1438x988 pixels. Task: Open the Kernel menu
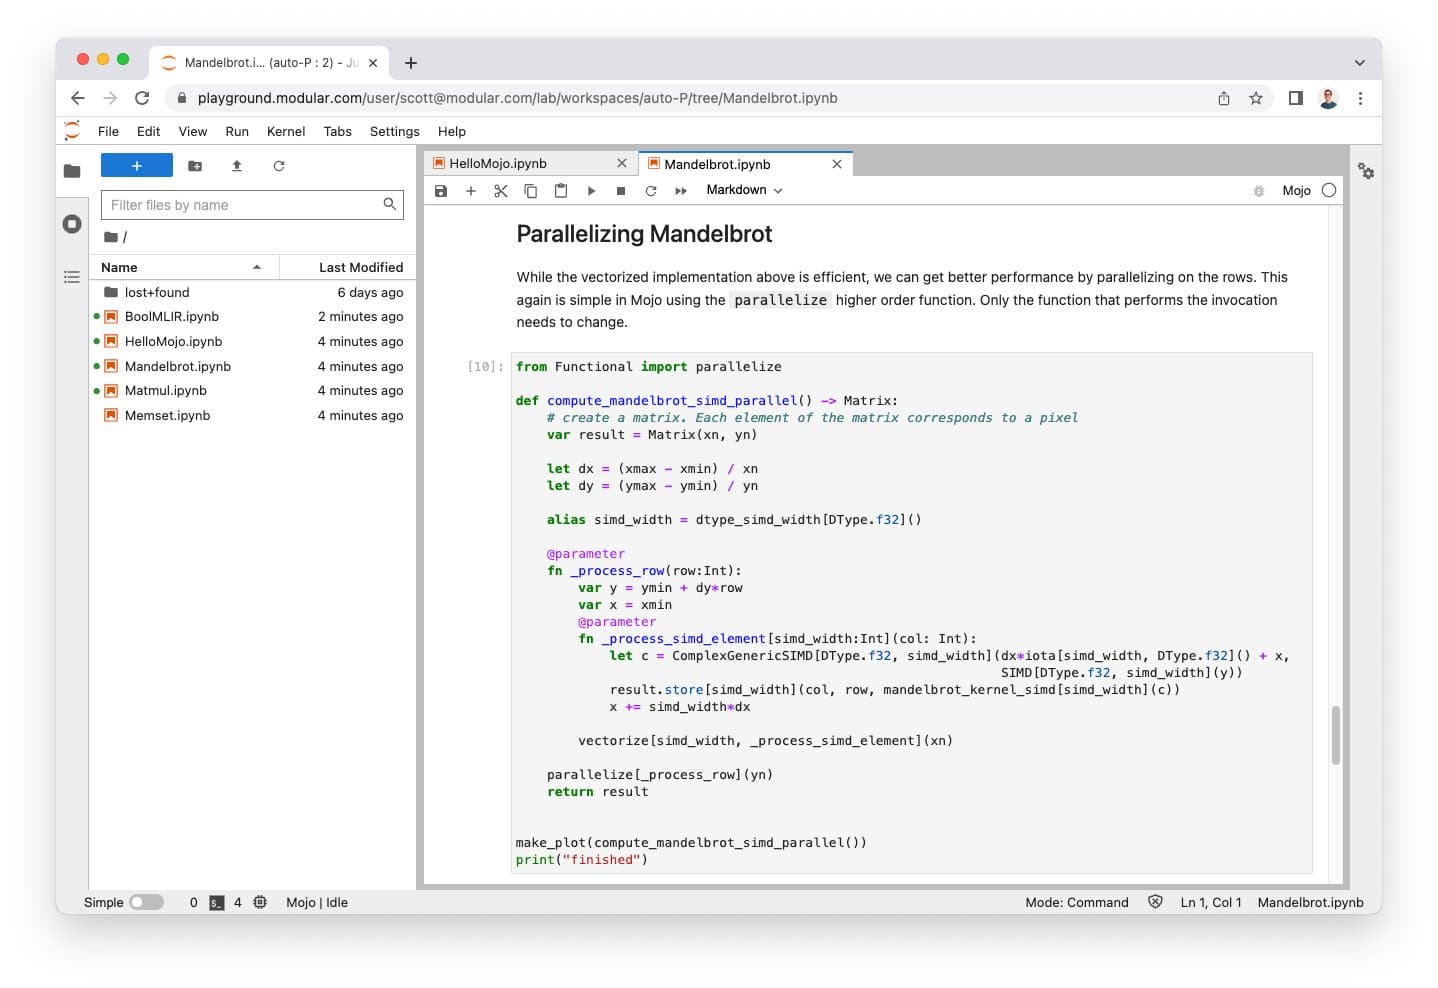pyautogui.click(x=286, y=131)
